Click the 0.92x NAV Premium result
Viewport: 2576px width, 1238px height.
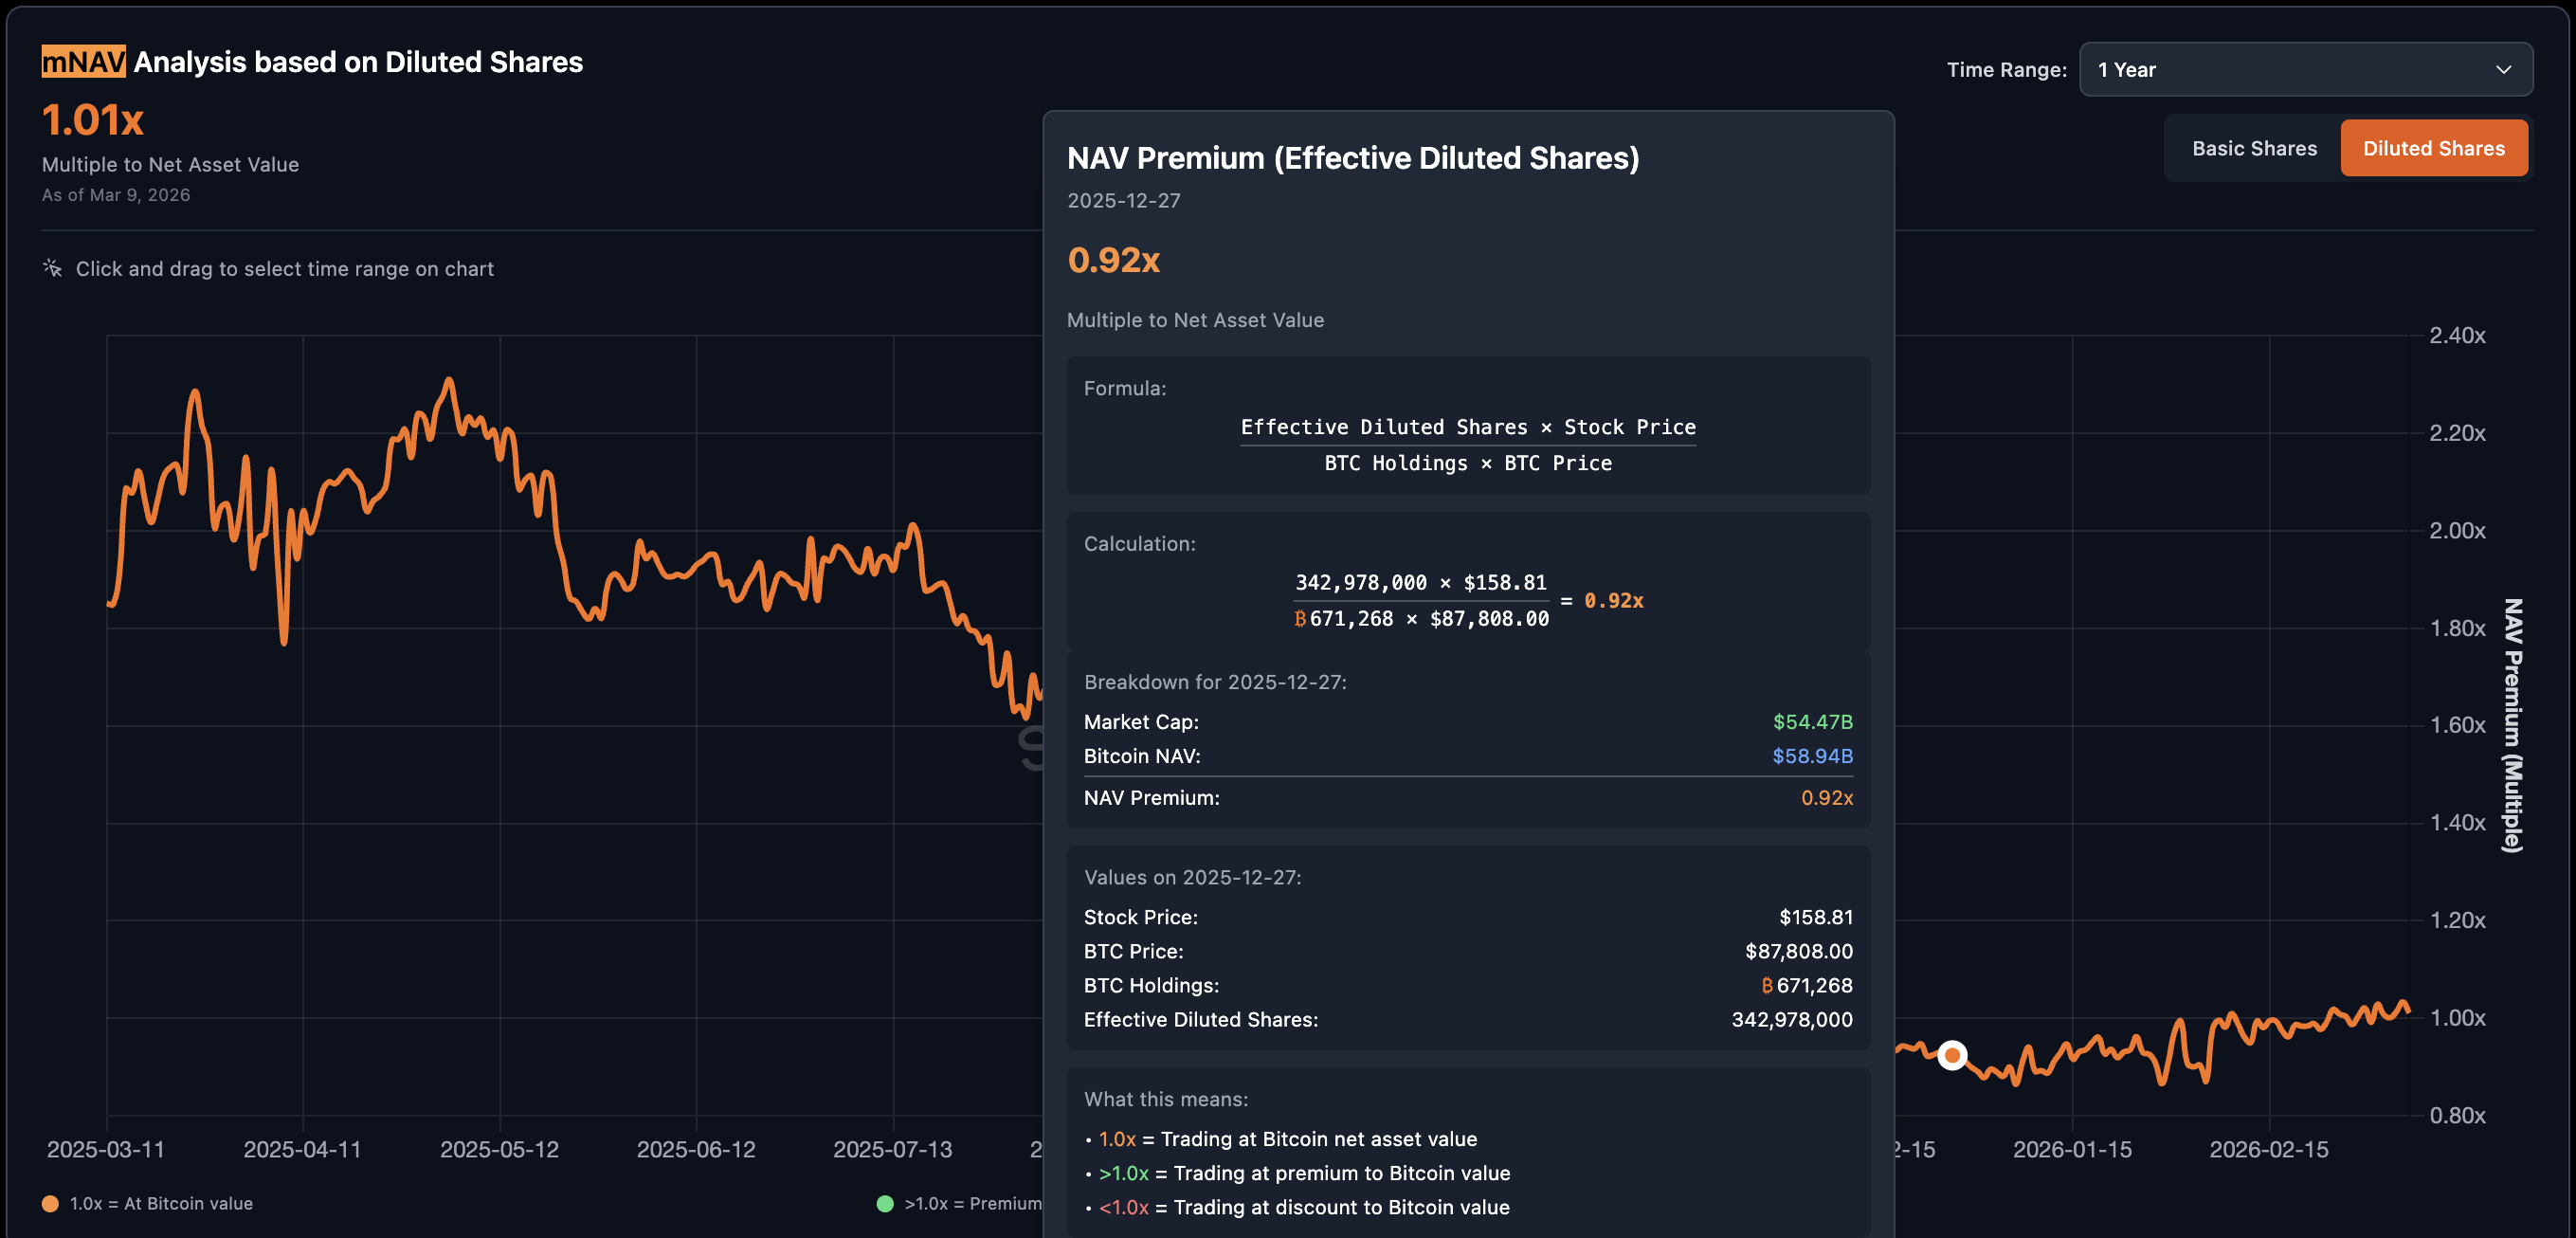point(1826,797)
